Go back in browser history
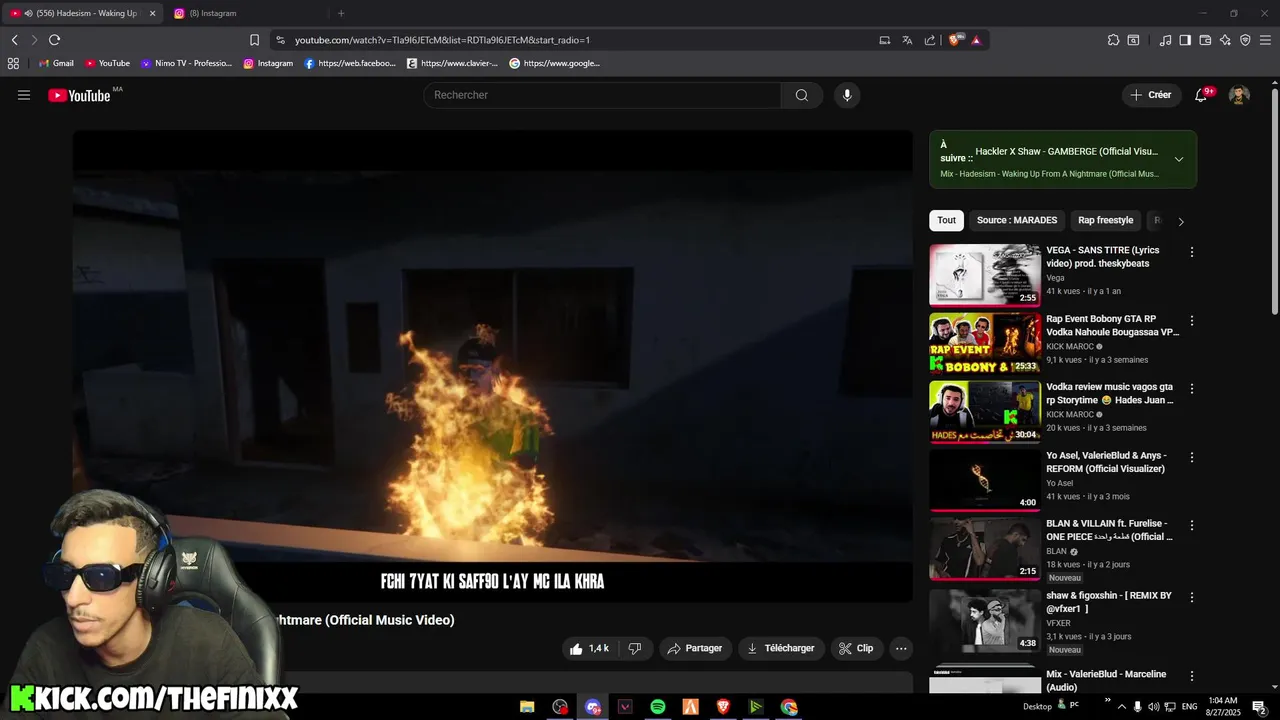The width and height of the screenshot is (1280, 720). 14,40
